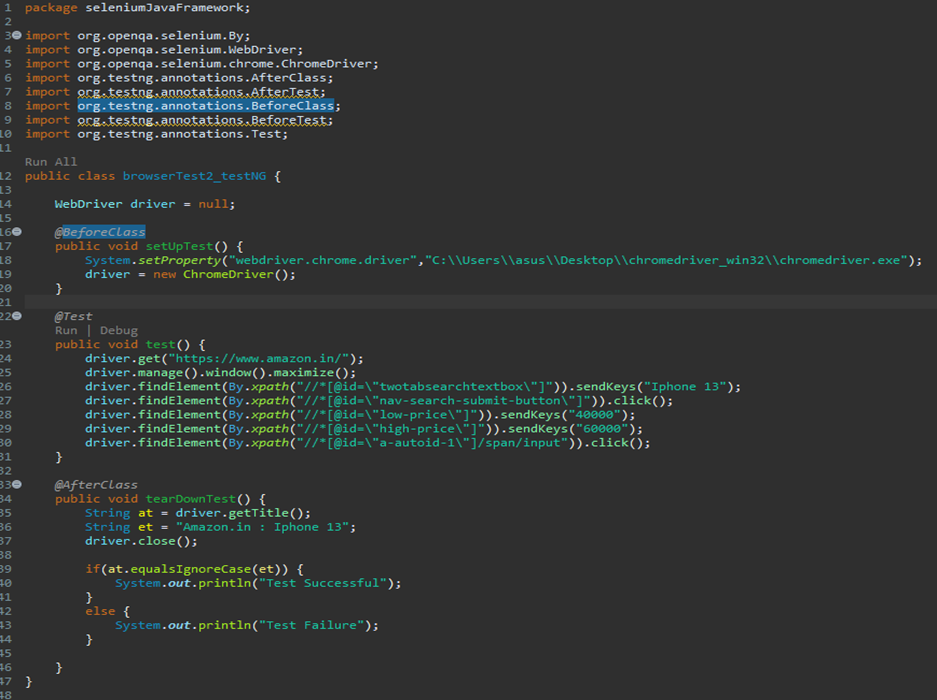Click the twotabsearchtextbox xpath string

coord(425,387)
